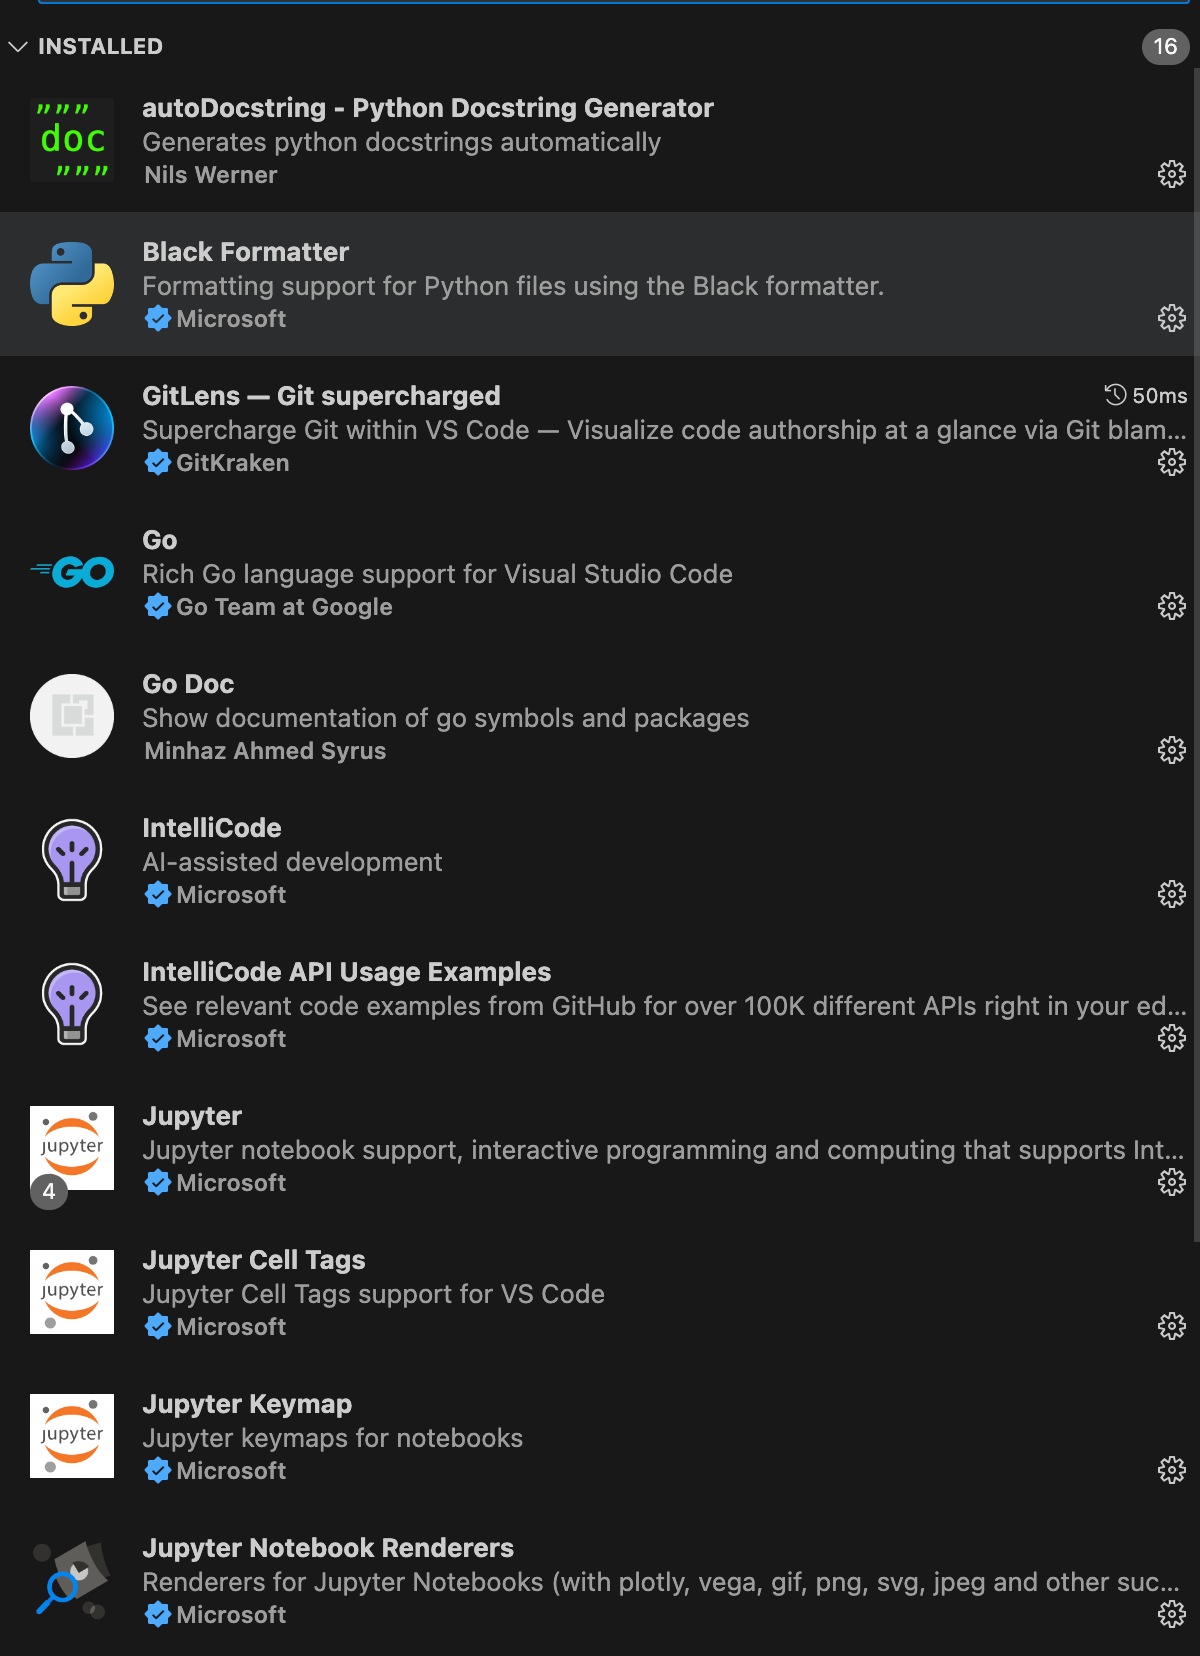Click the IntelliCode lightbulb icon

pyautogui.click(x=71, y=860)
